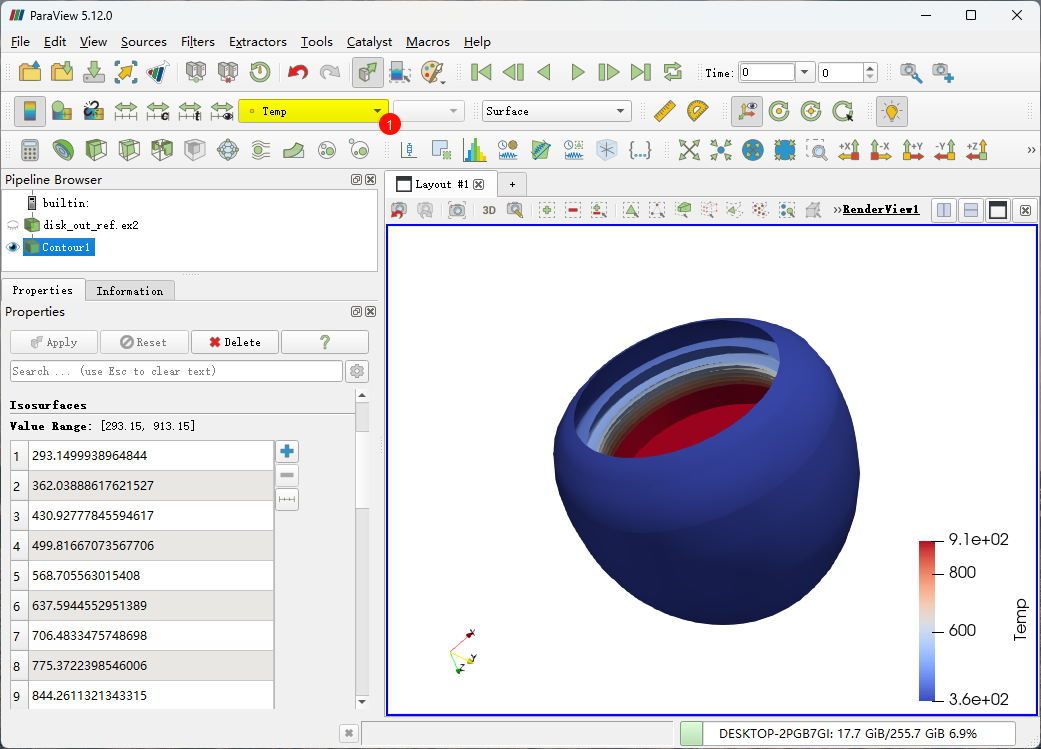This screenshot has width=1041, height=749.
Task: Click the properties search input field
Action: coord(176,371)
